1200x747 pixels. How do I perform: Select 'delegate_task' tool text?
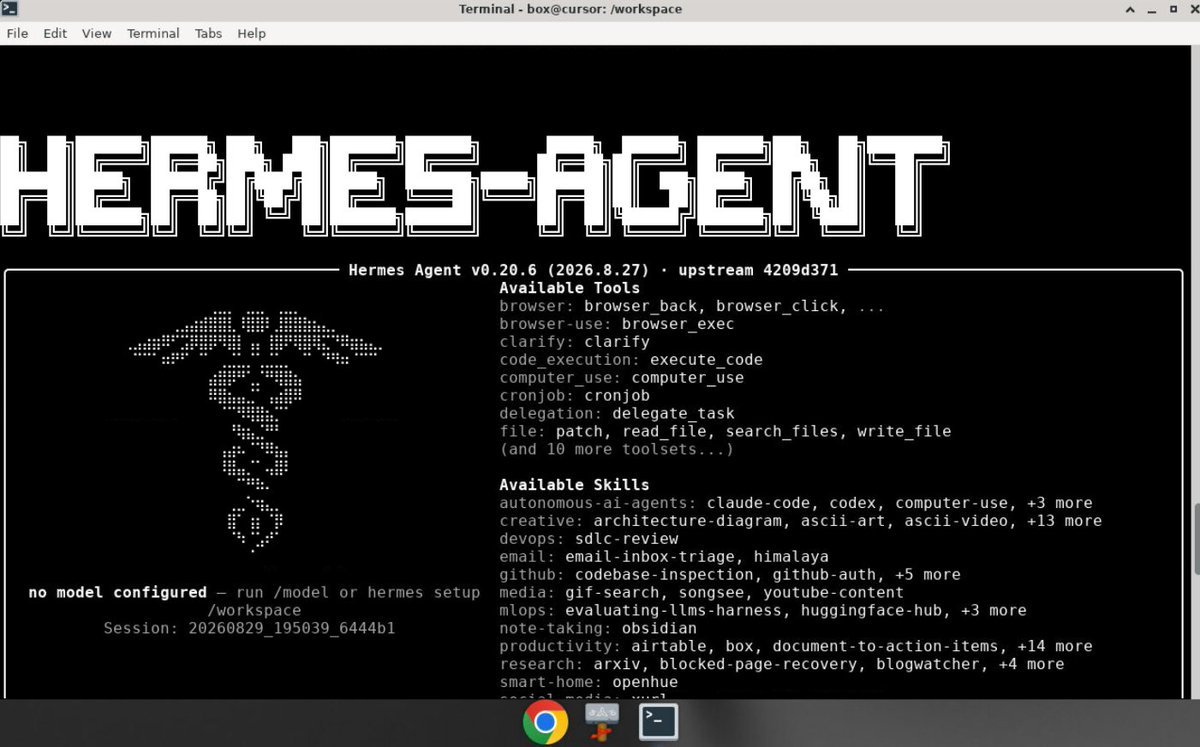(x=673, y=414)
